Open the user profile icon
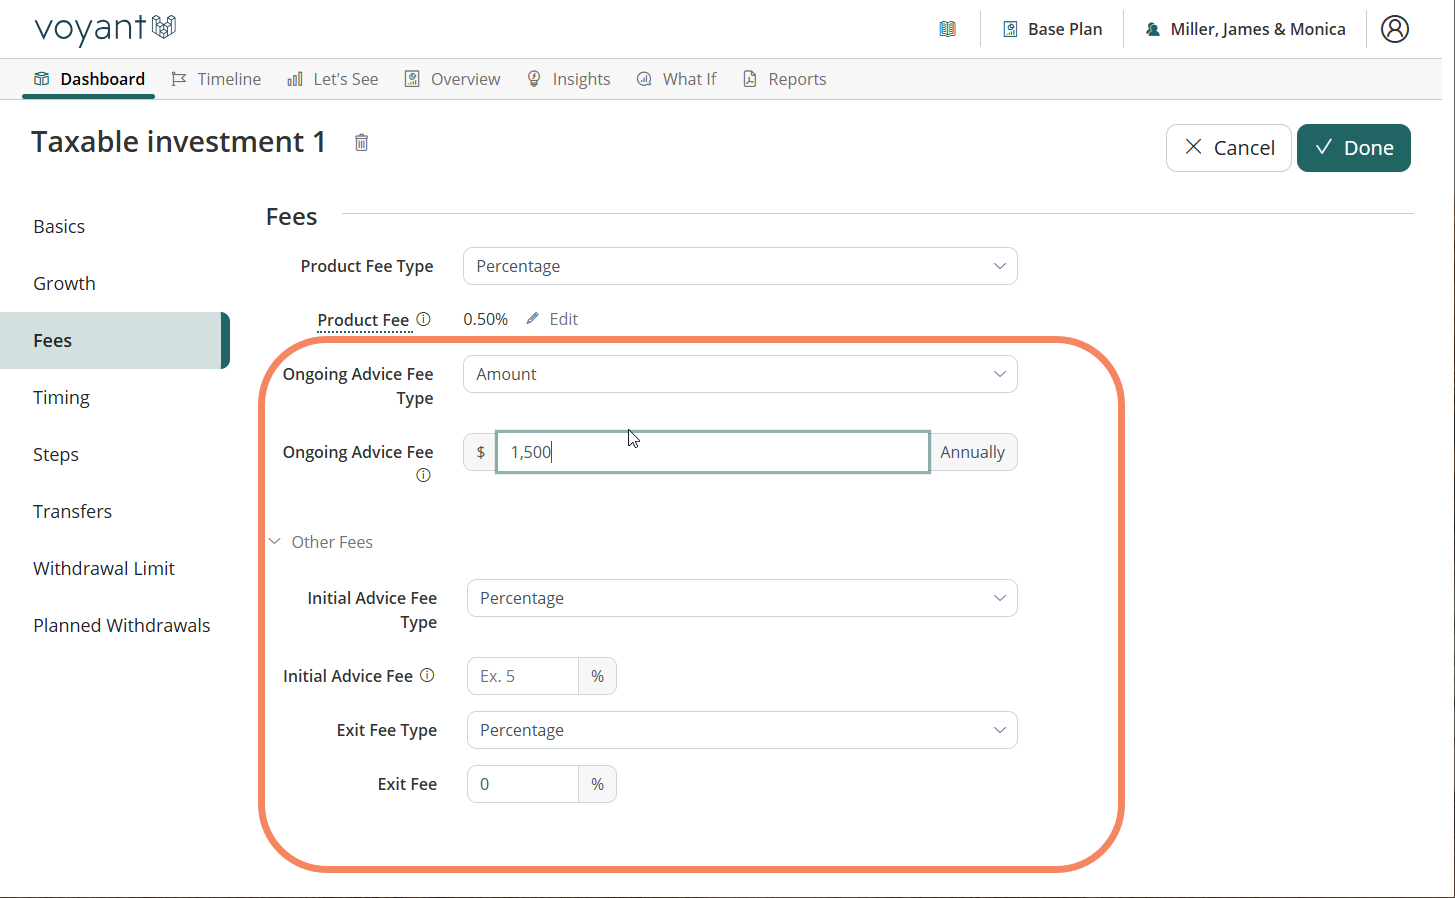Image resolution: width=1455 pixels, height=898 pixels. coord(1394,29)
